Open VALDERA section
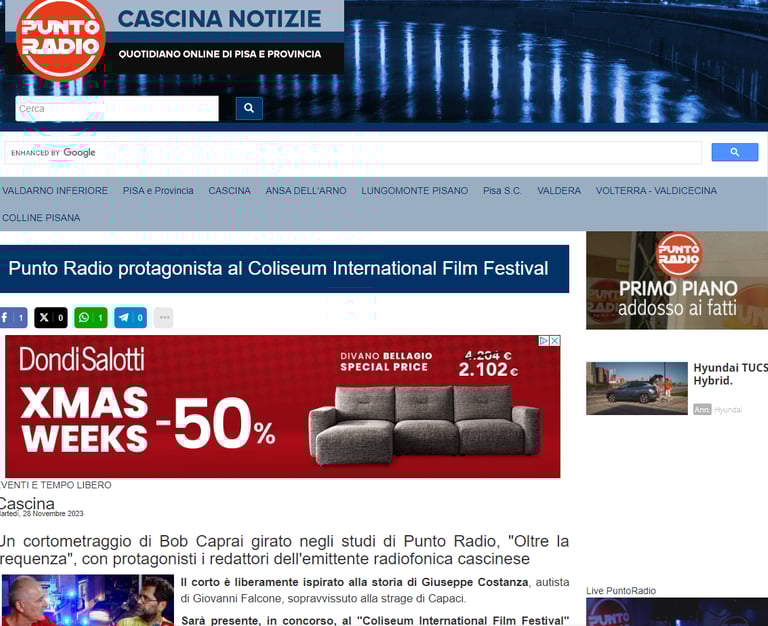The width and height of the screenshot is (768, 626). point(559,191)
